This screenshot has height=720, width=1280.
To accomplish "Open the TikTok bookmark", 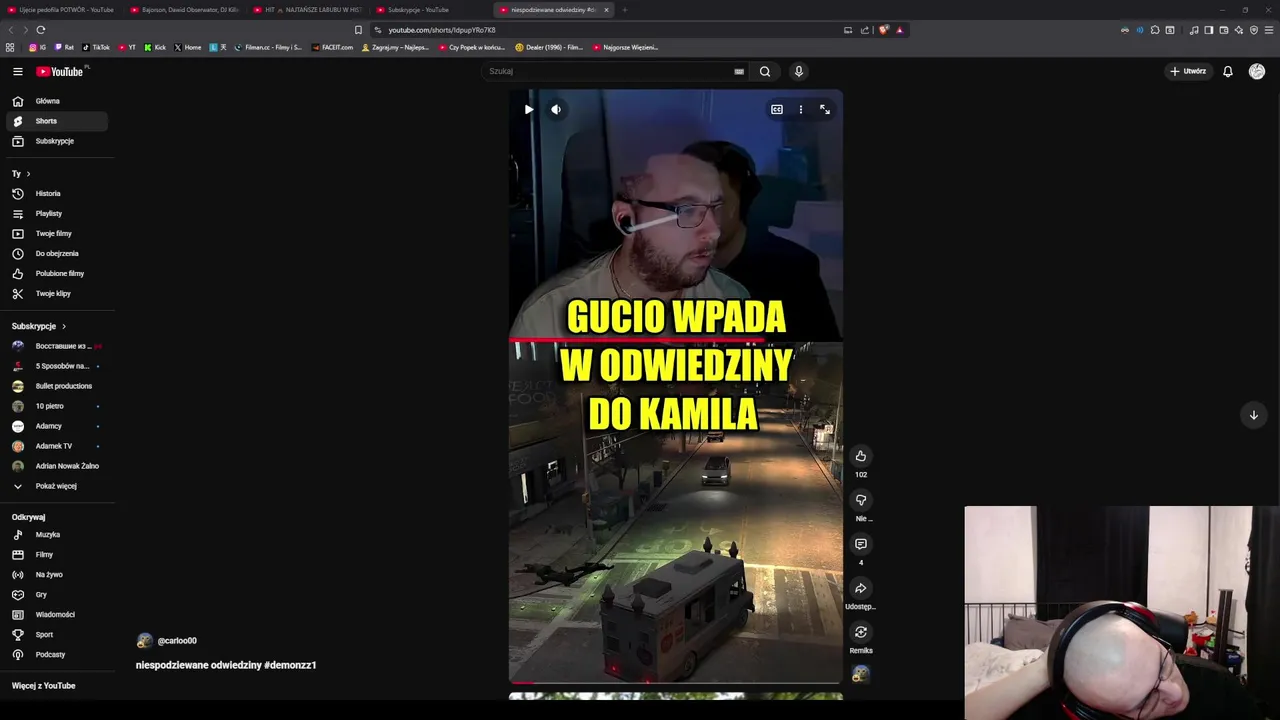I will (x=96, y=47).
